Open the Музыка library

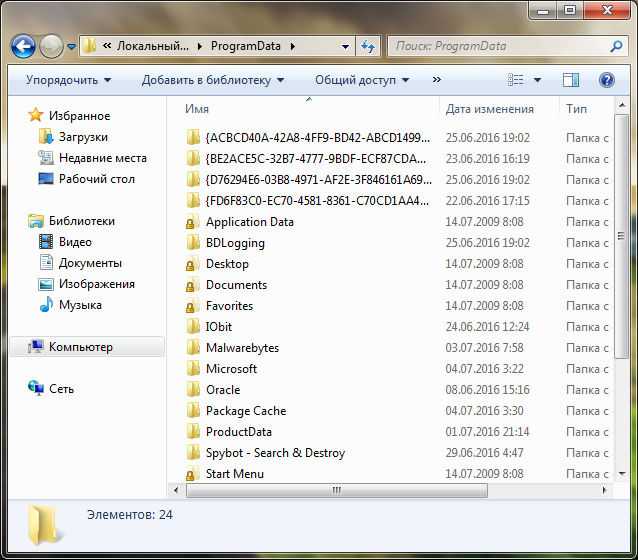[80, 305]
